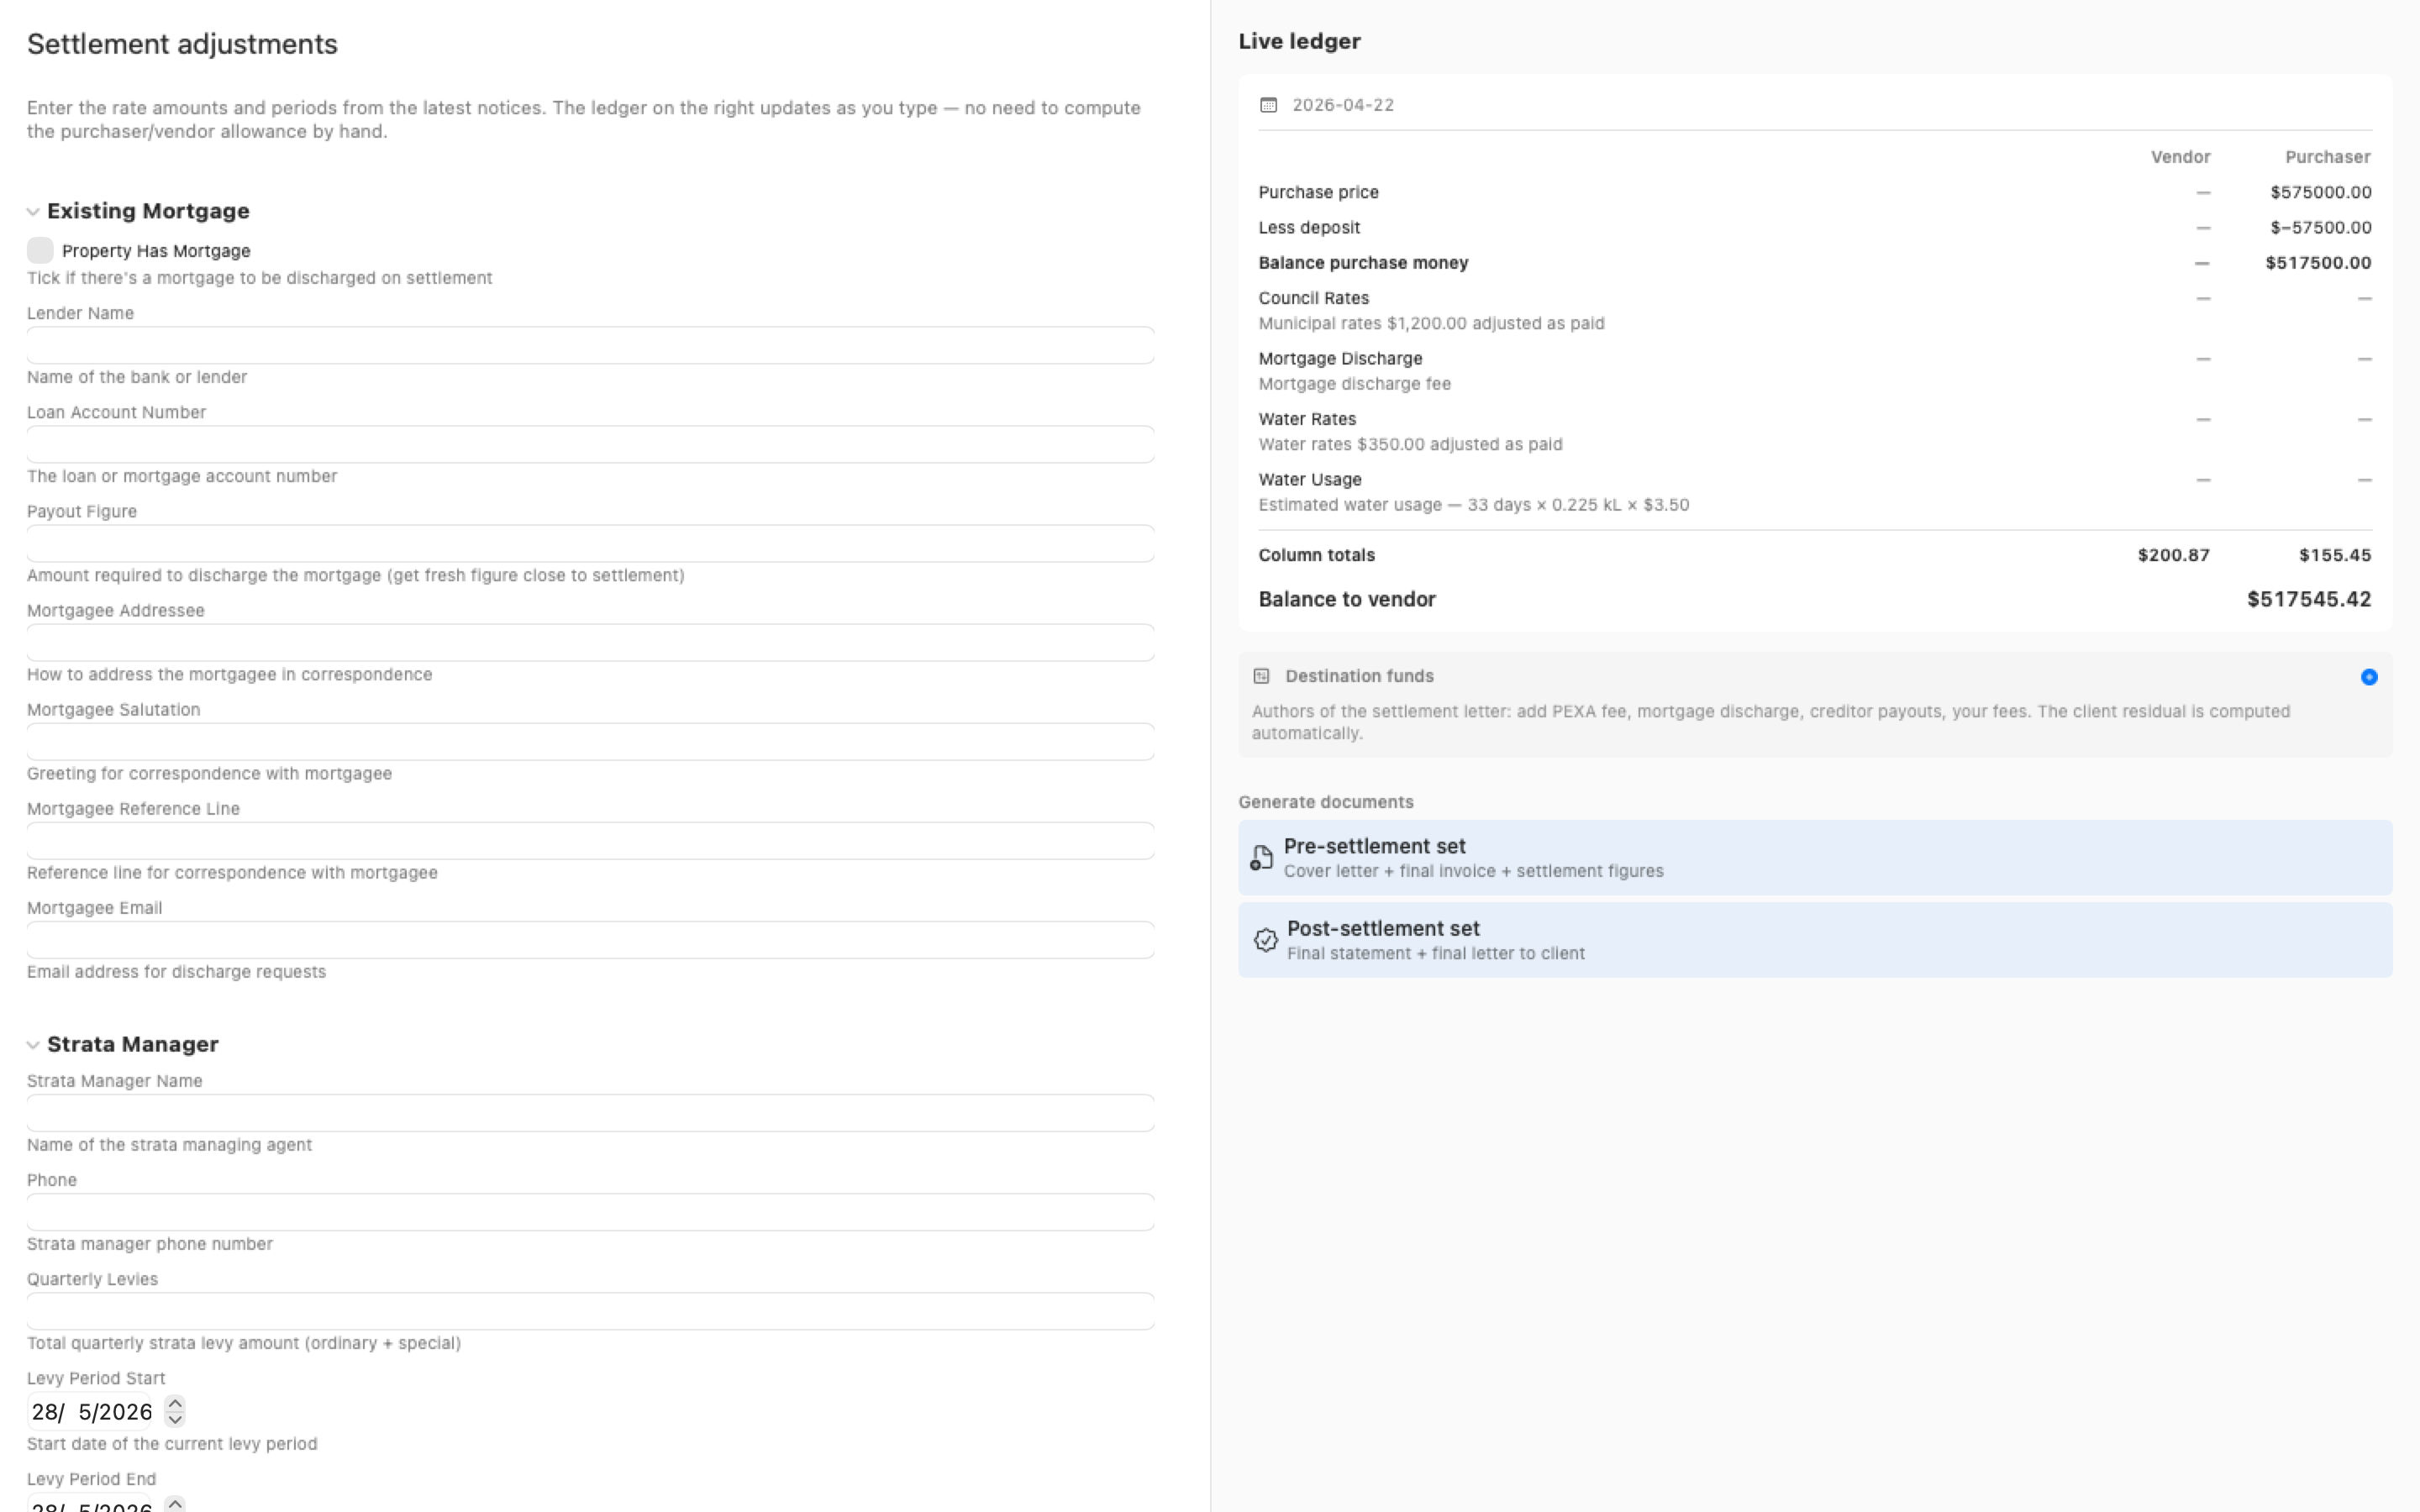Click the Estimated water usage description line

(x=1473, y=505)
